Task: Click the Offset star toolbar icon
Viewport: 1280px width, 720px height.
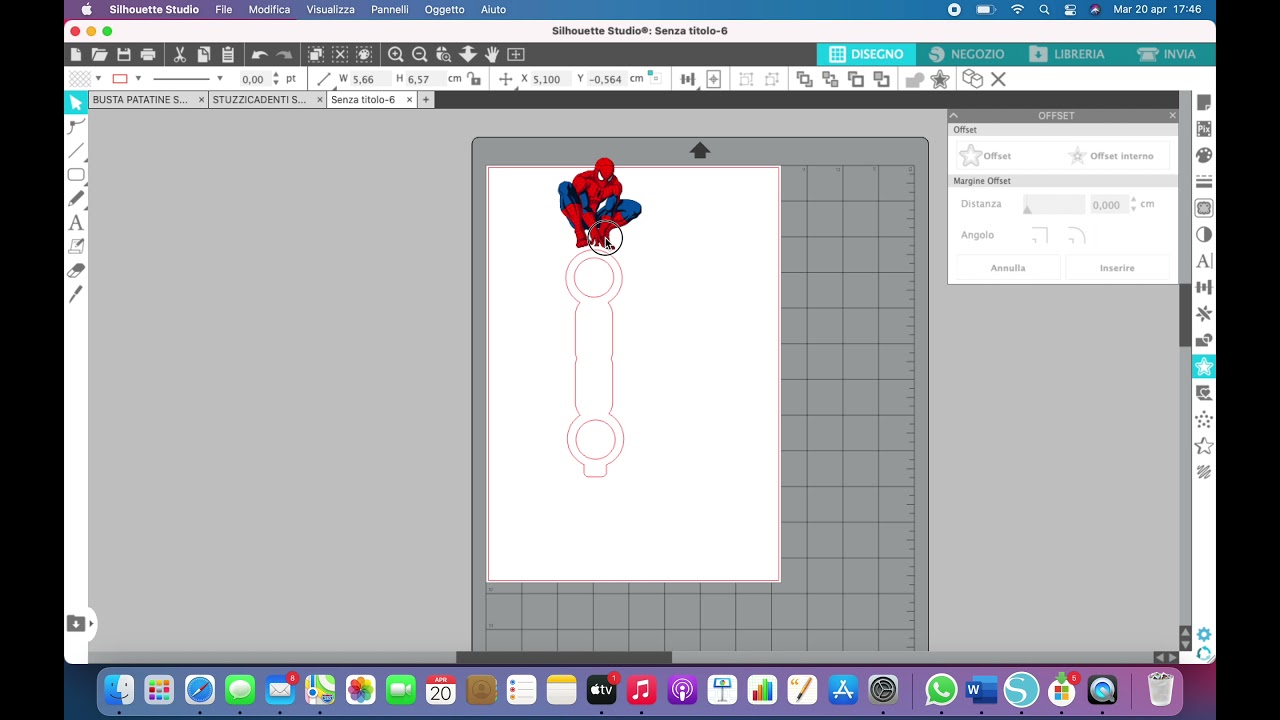Action: pos(940,79)
